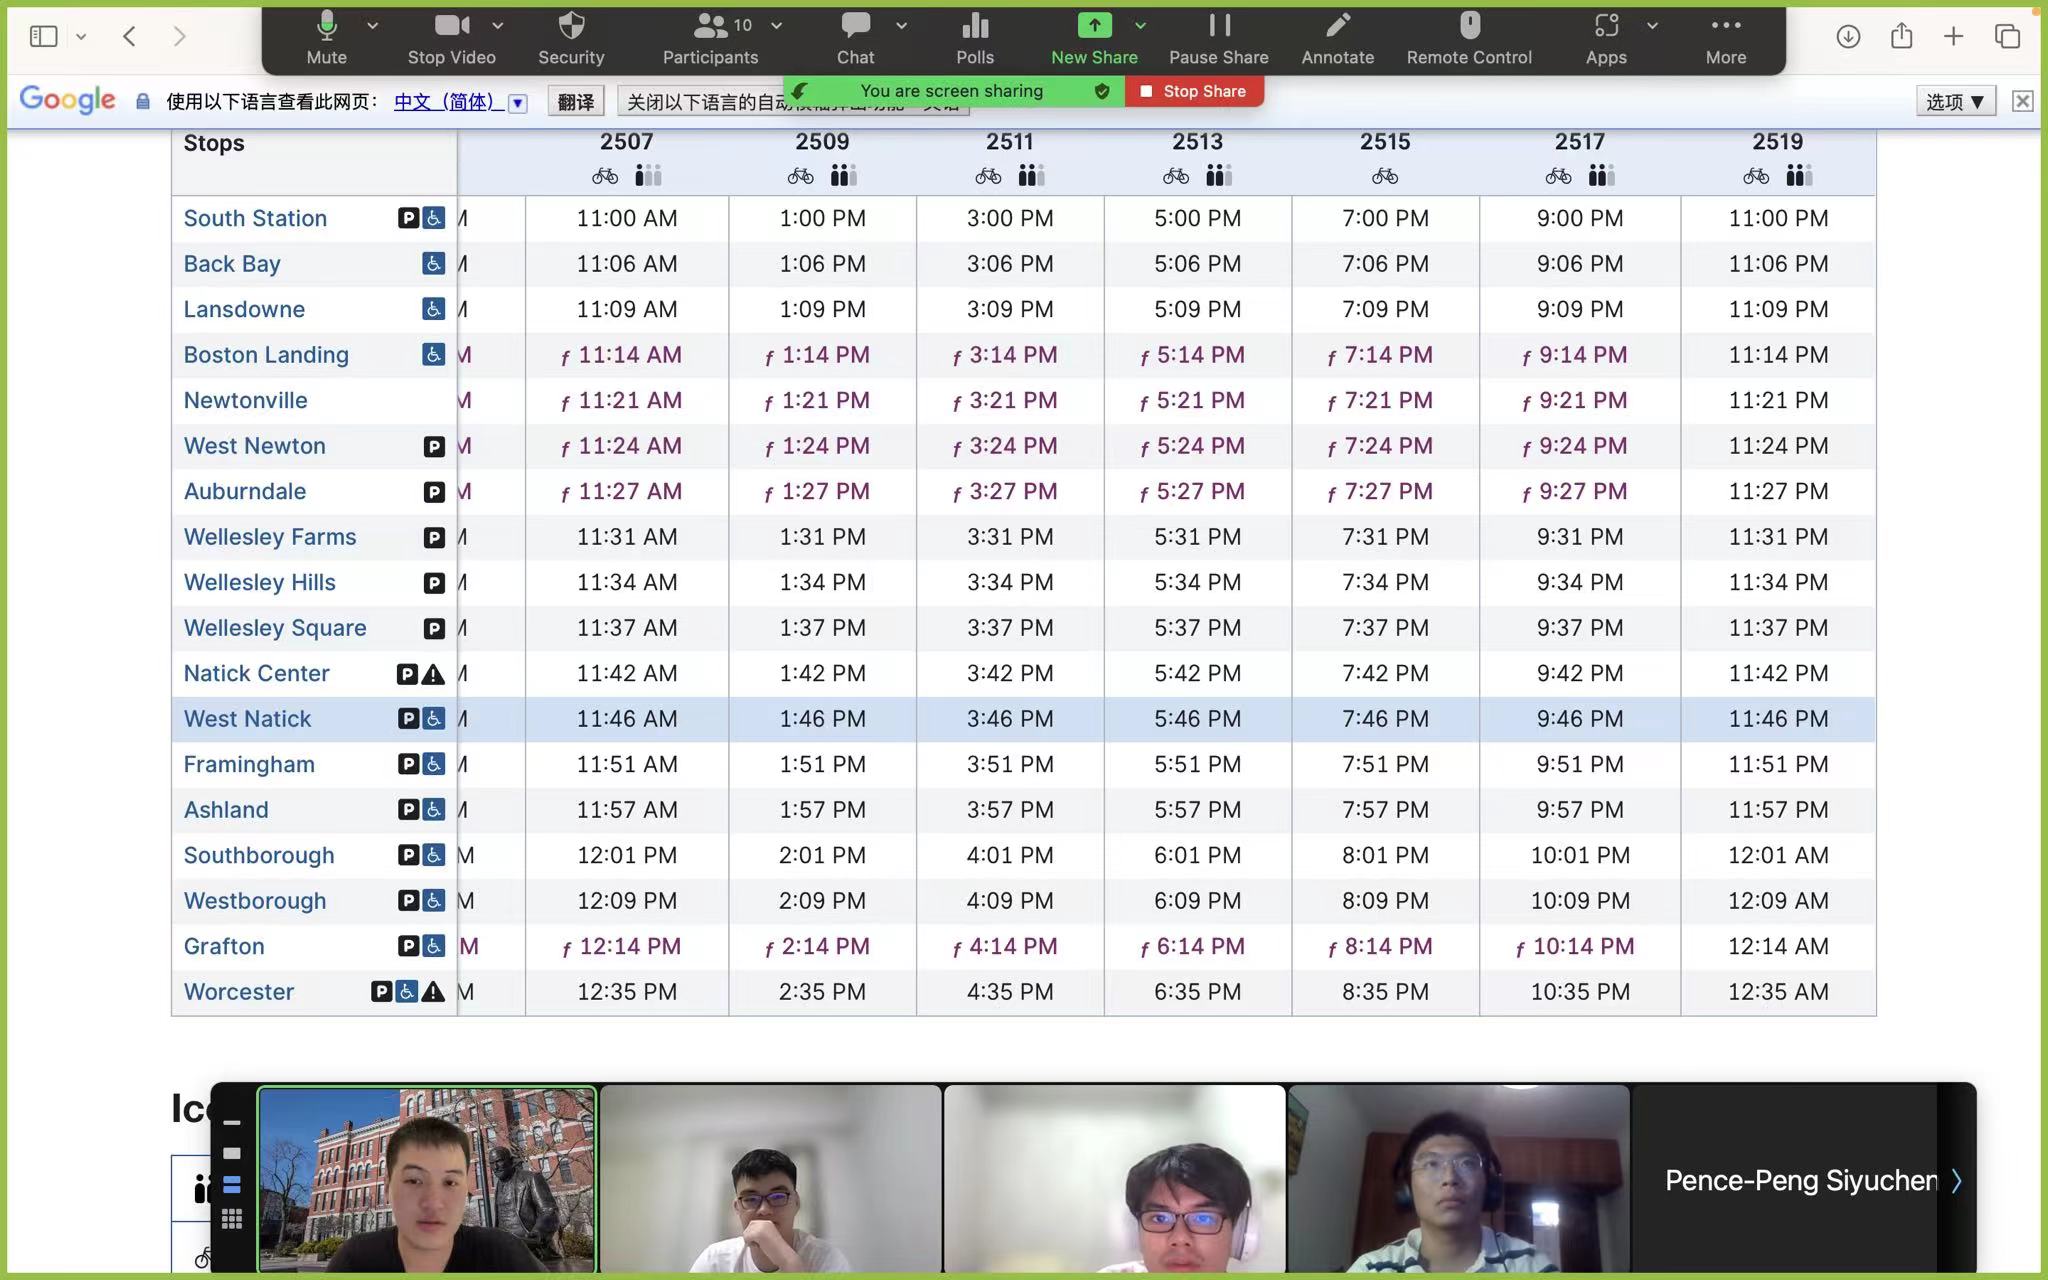The image size is (2048, 1280).
Task: Toggle the browser sidebar icon
Action: tap(43, 36)
